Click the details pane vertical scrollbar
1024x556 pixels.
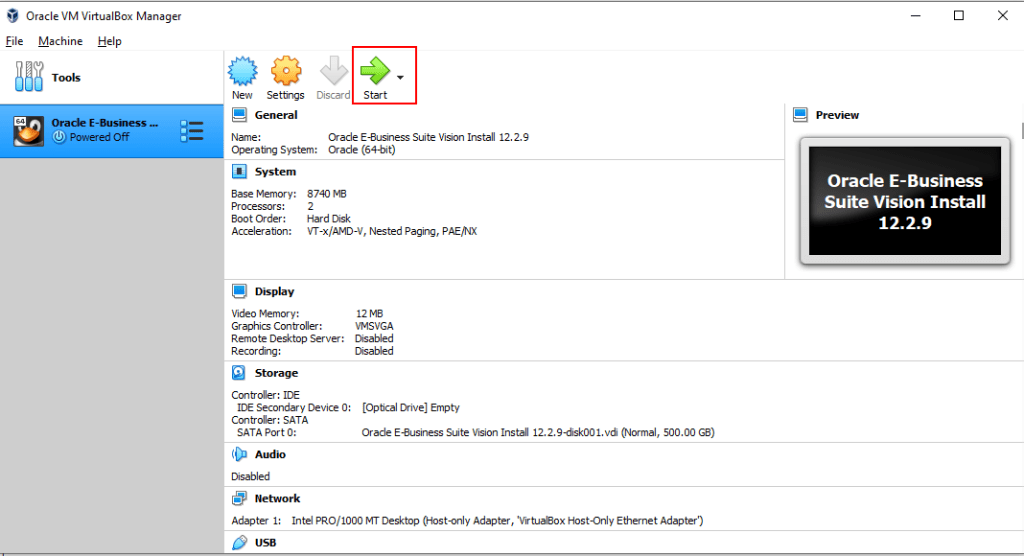[1020, 300]
